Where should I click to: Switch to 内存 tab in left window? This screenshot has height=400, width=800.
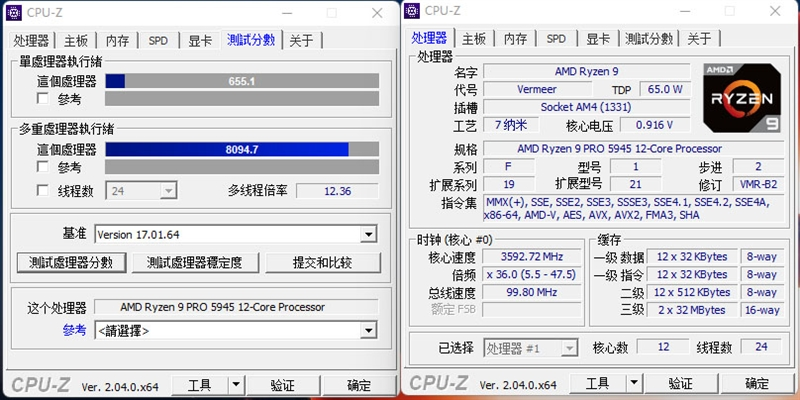click(x=117, y=41)
